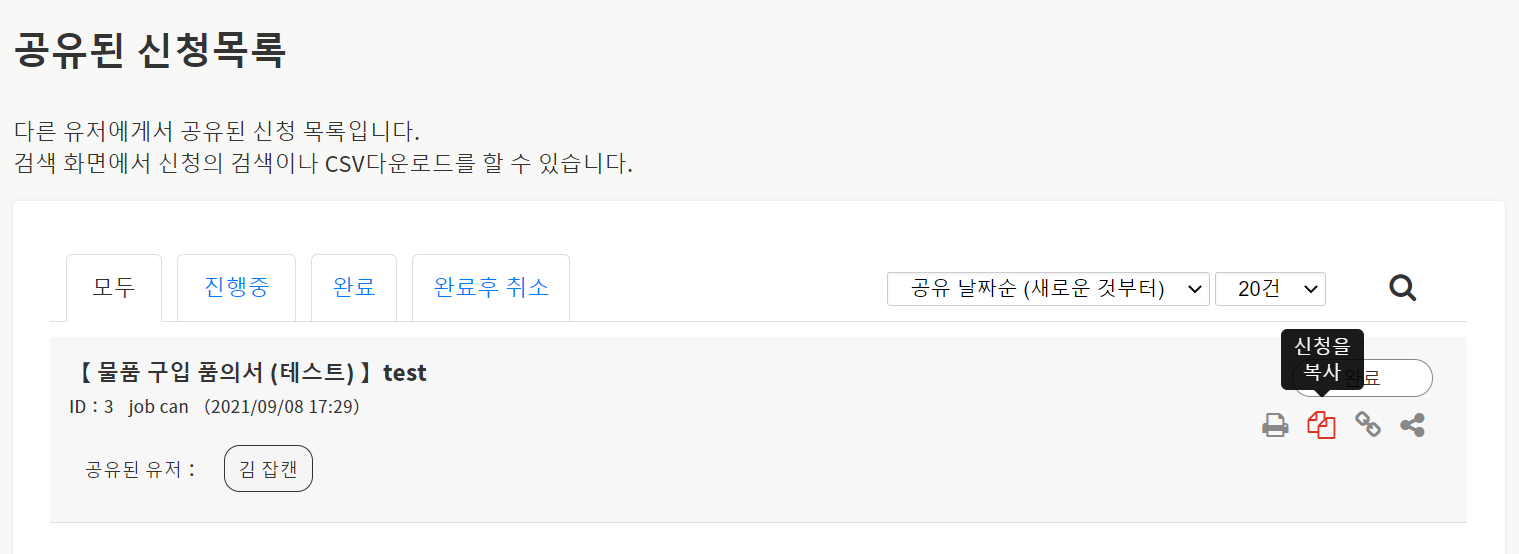Open search with the magnifying glass icon
The width and height of the screenshot is (1519, 554).
point(1402,289)
